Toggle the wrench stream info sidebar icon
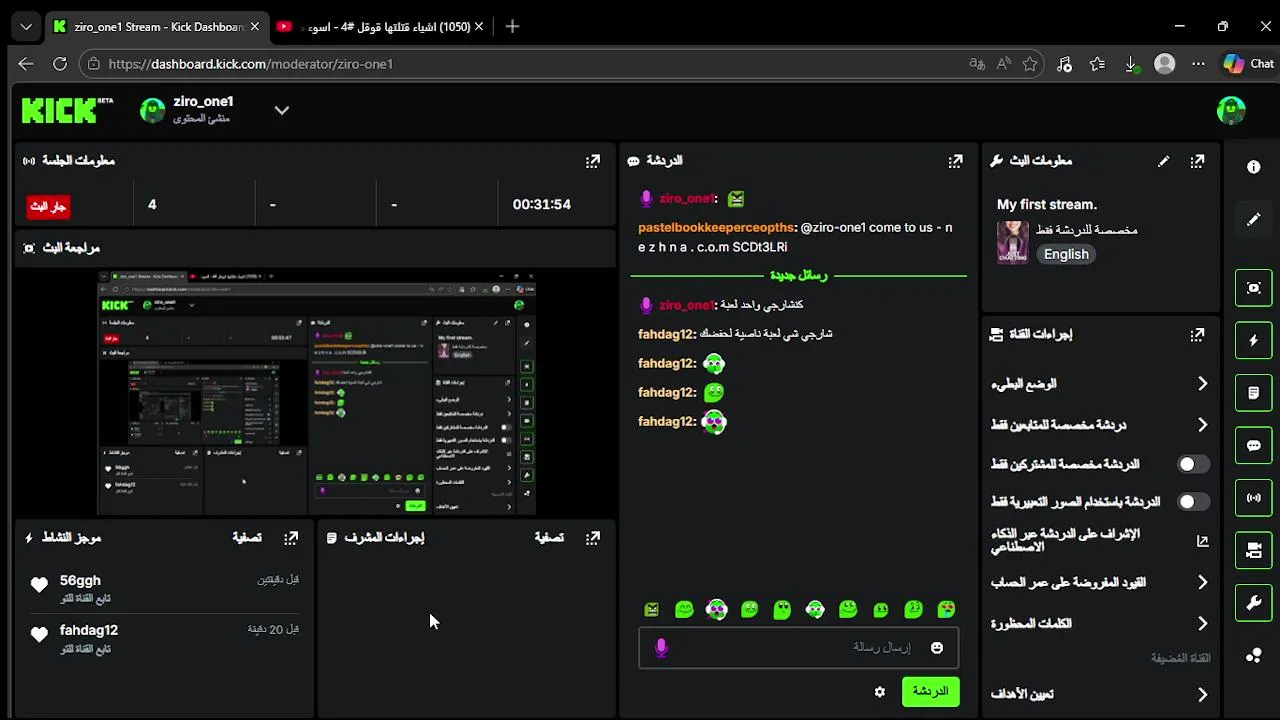The image size is (1280, 720). [x=1254, y=602]
